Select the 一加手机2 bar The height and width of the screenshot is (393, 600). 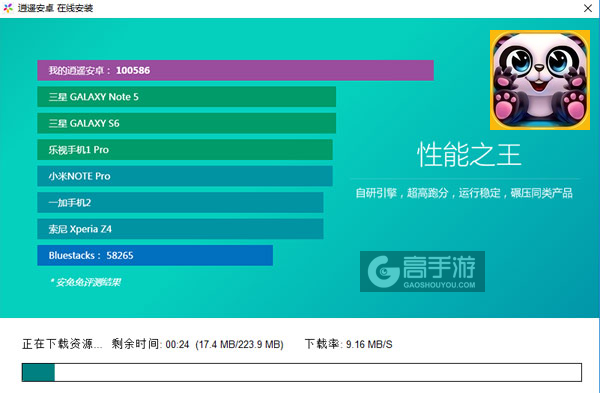pyautogui.click(x=180, y=202)
